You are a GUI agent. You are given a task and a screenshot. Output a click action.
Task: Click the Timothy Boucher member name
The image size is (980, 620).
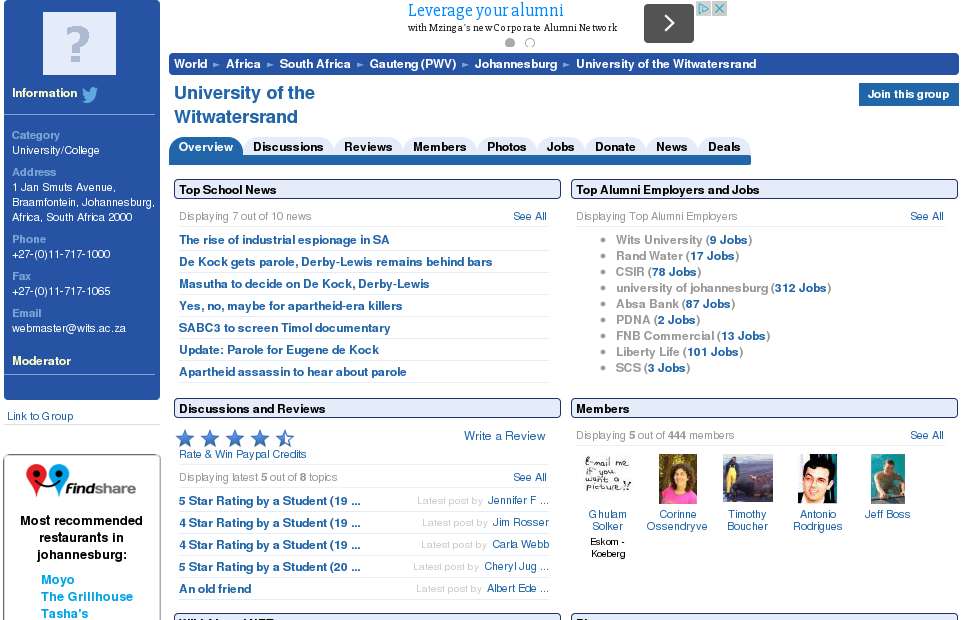click(x=747, y=520)
